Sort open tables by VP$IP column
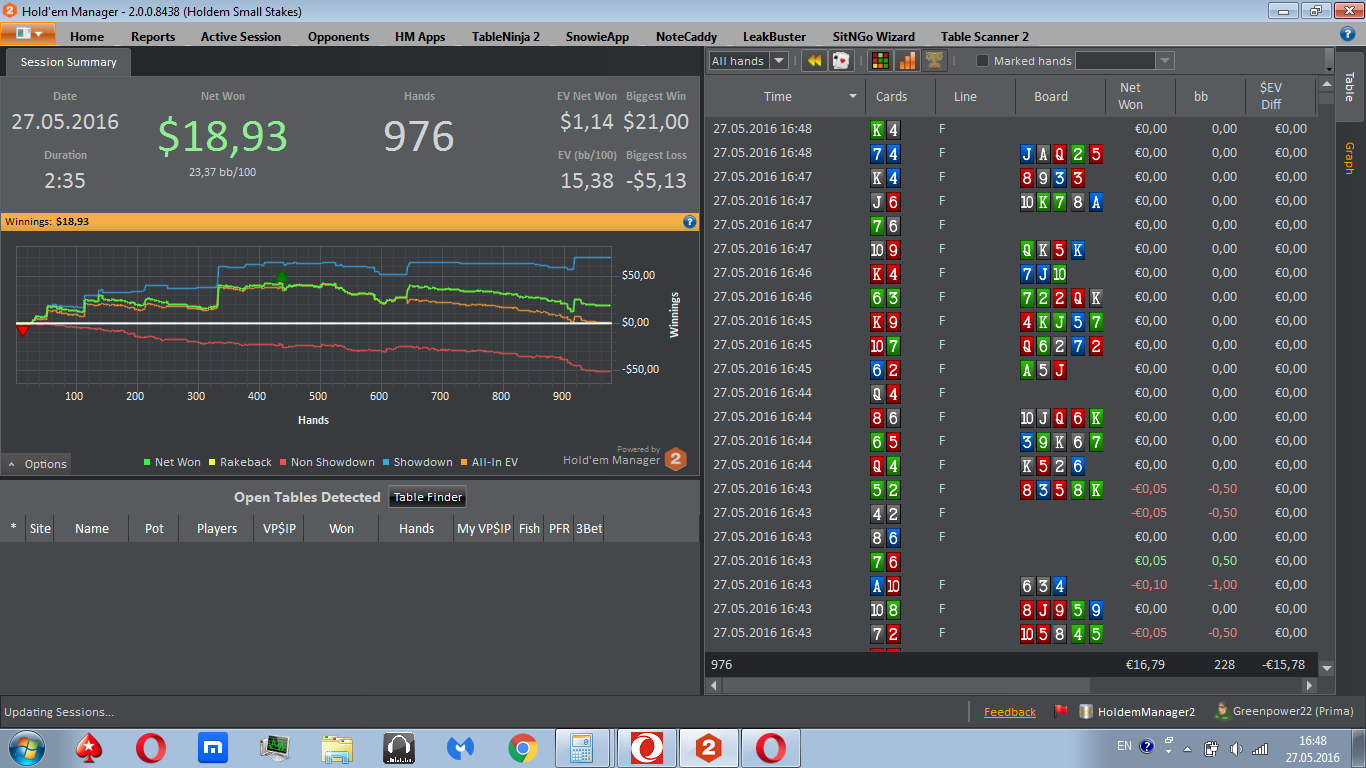Screen dimensions: 1366x768 (x=278, y=528)
